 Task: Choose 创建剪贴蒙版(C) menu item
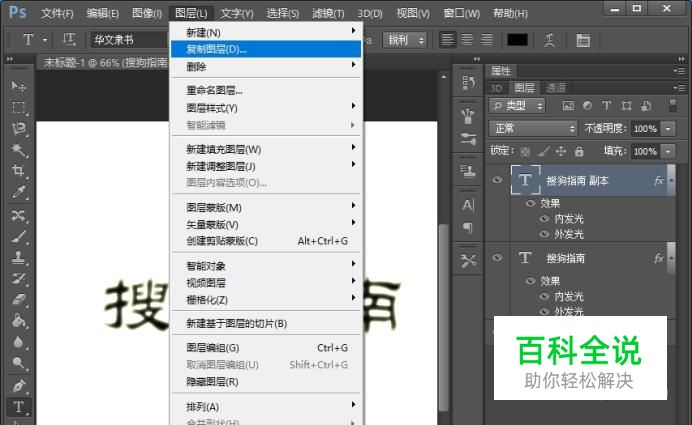pyautogui.click(x=266, y=241)
